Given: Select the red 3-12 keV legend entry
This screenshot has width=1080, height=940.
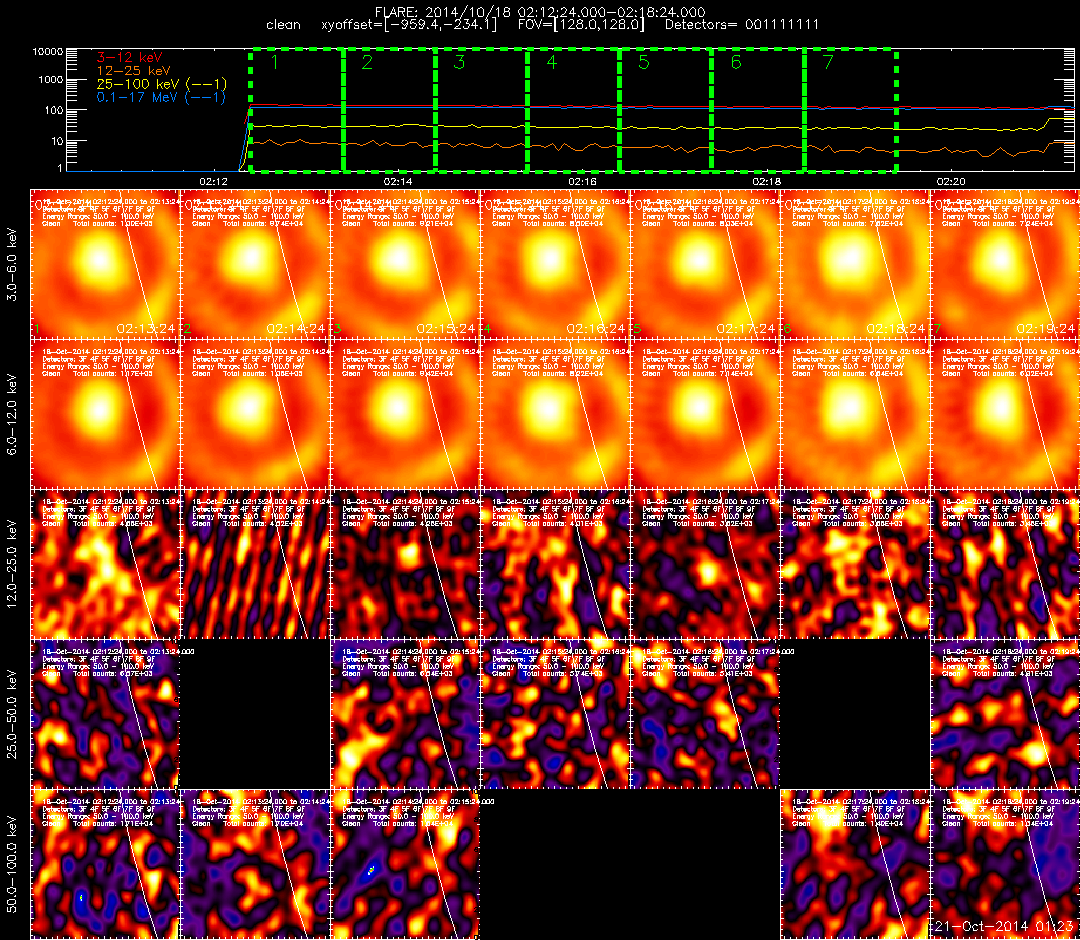Looking at the screenshot, I should pyautogui.click(x=129, y=57).
